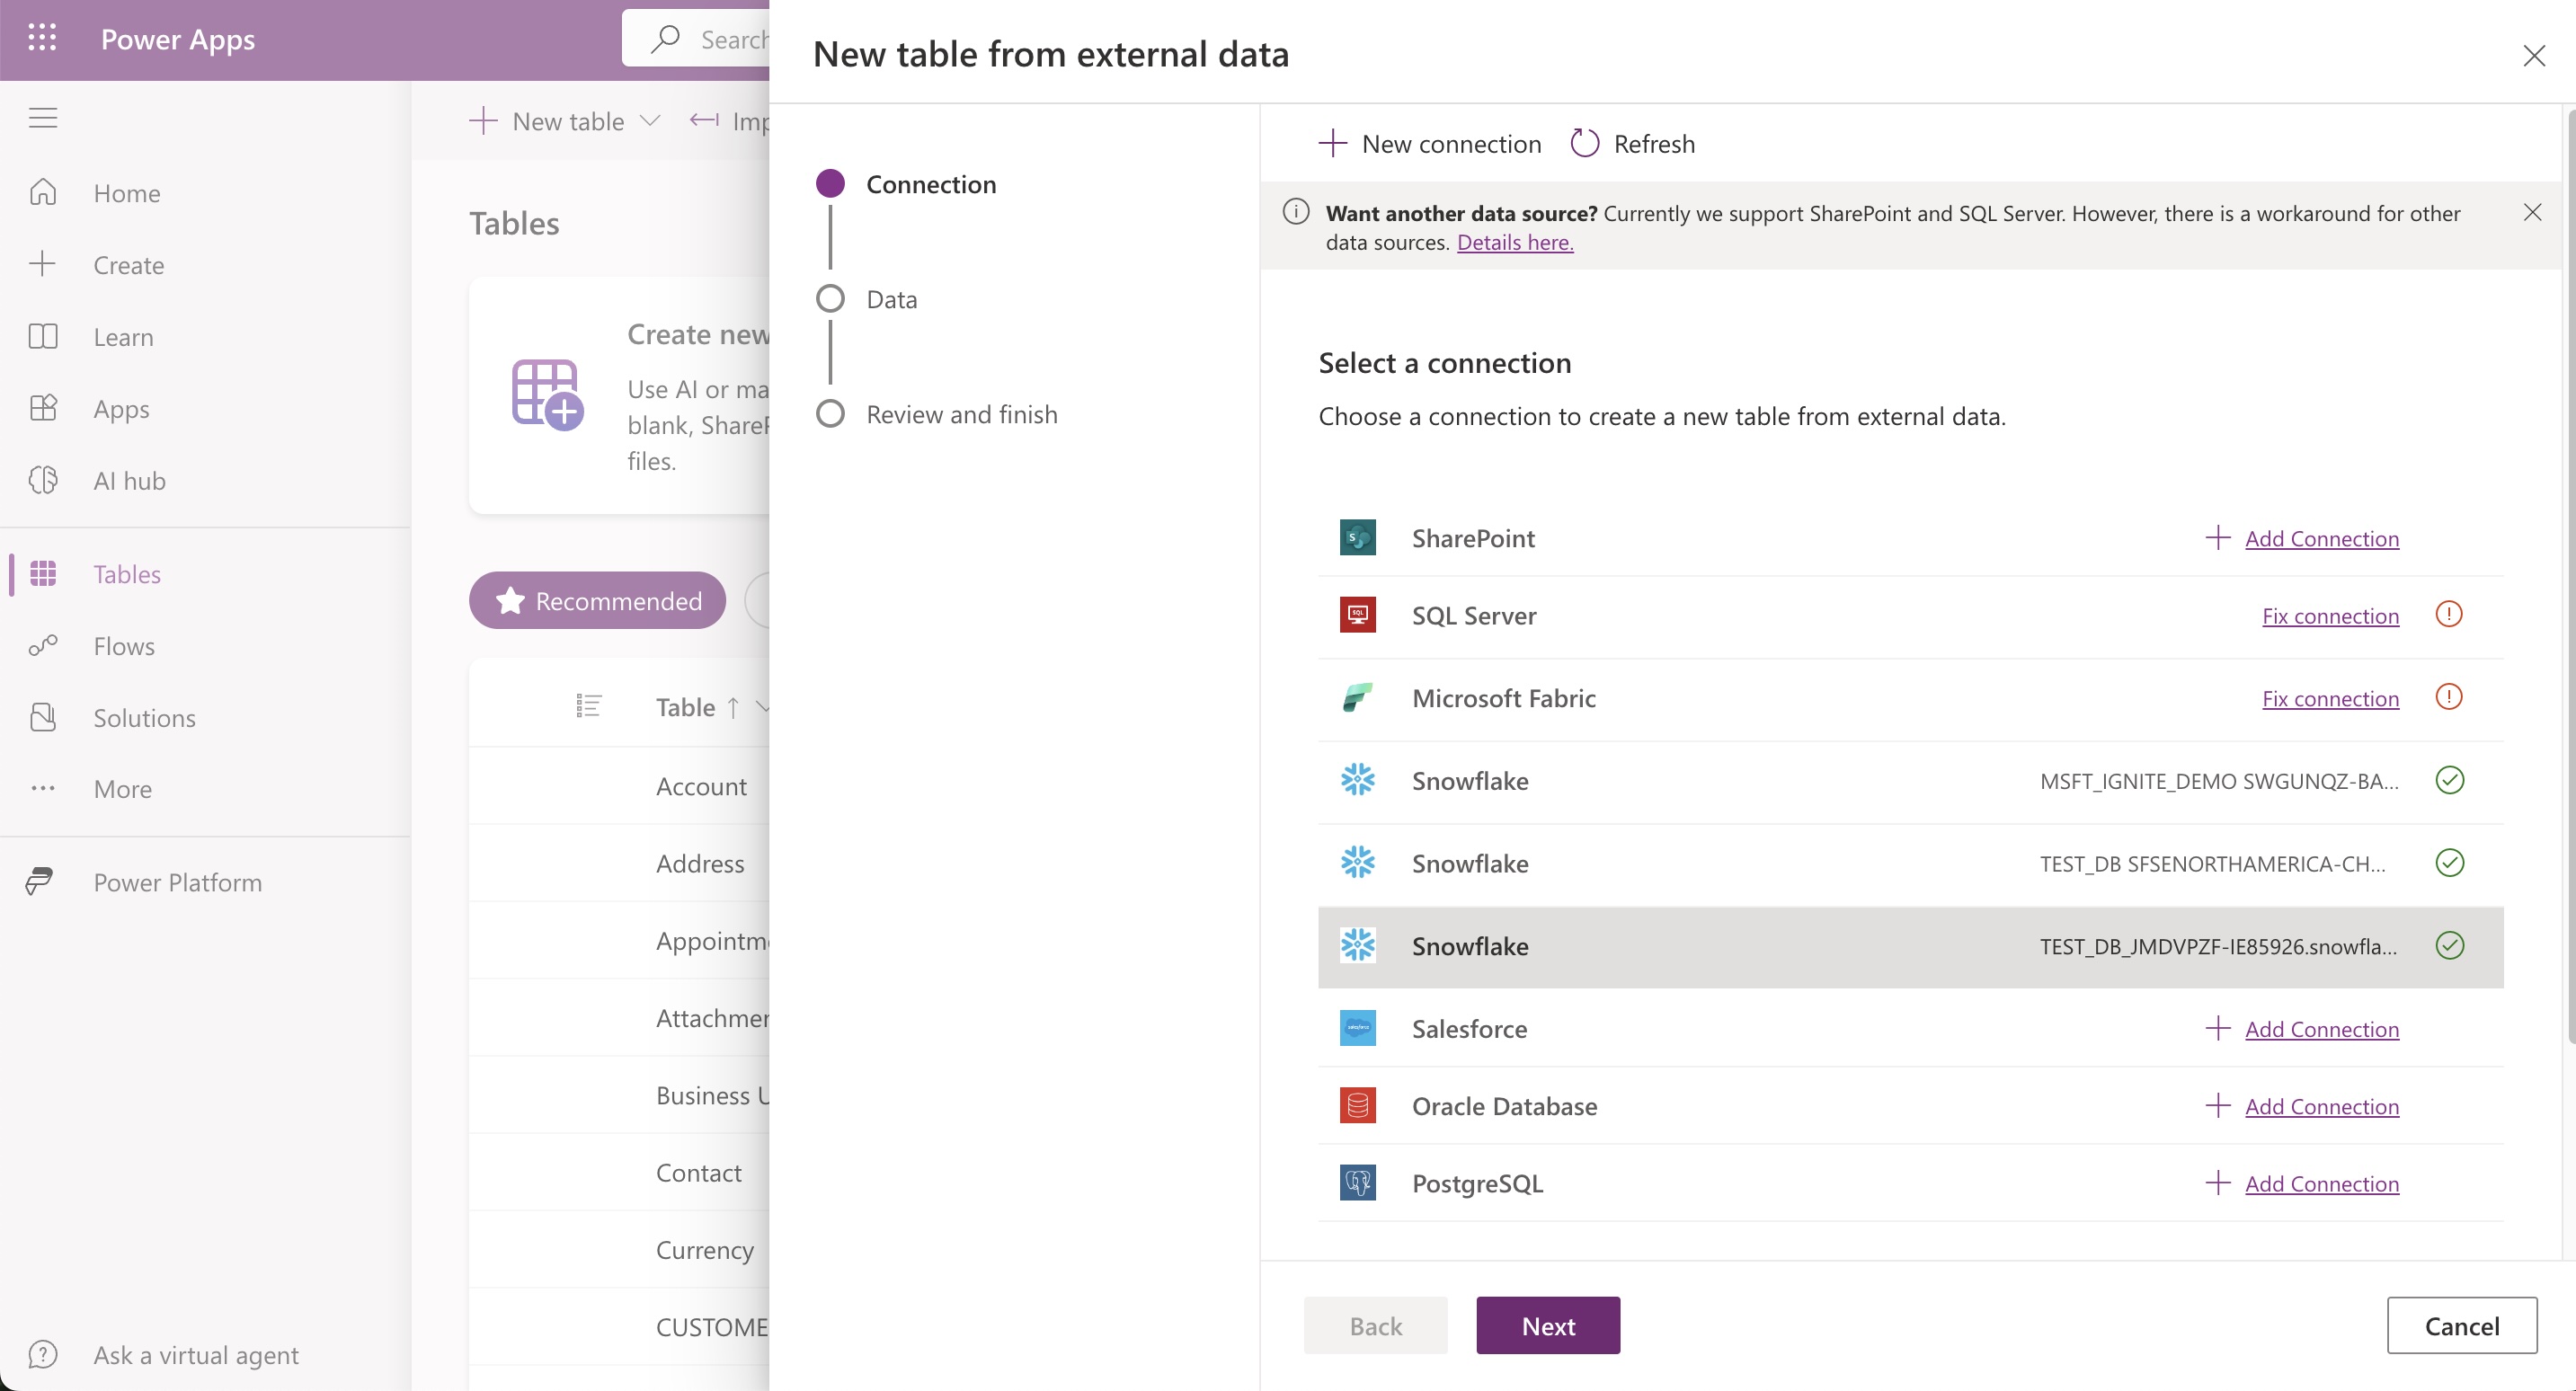Click the app launcher waffle icon
The image size is (2576, 1391).
[x=42, y=39]
